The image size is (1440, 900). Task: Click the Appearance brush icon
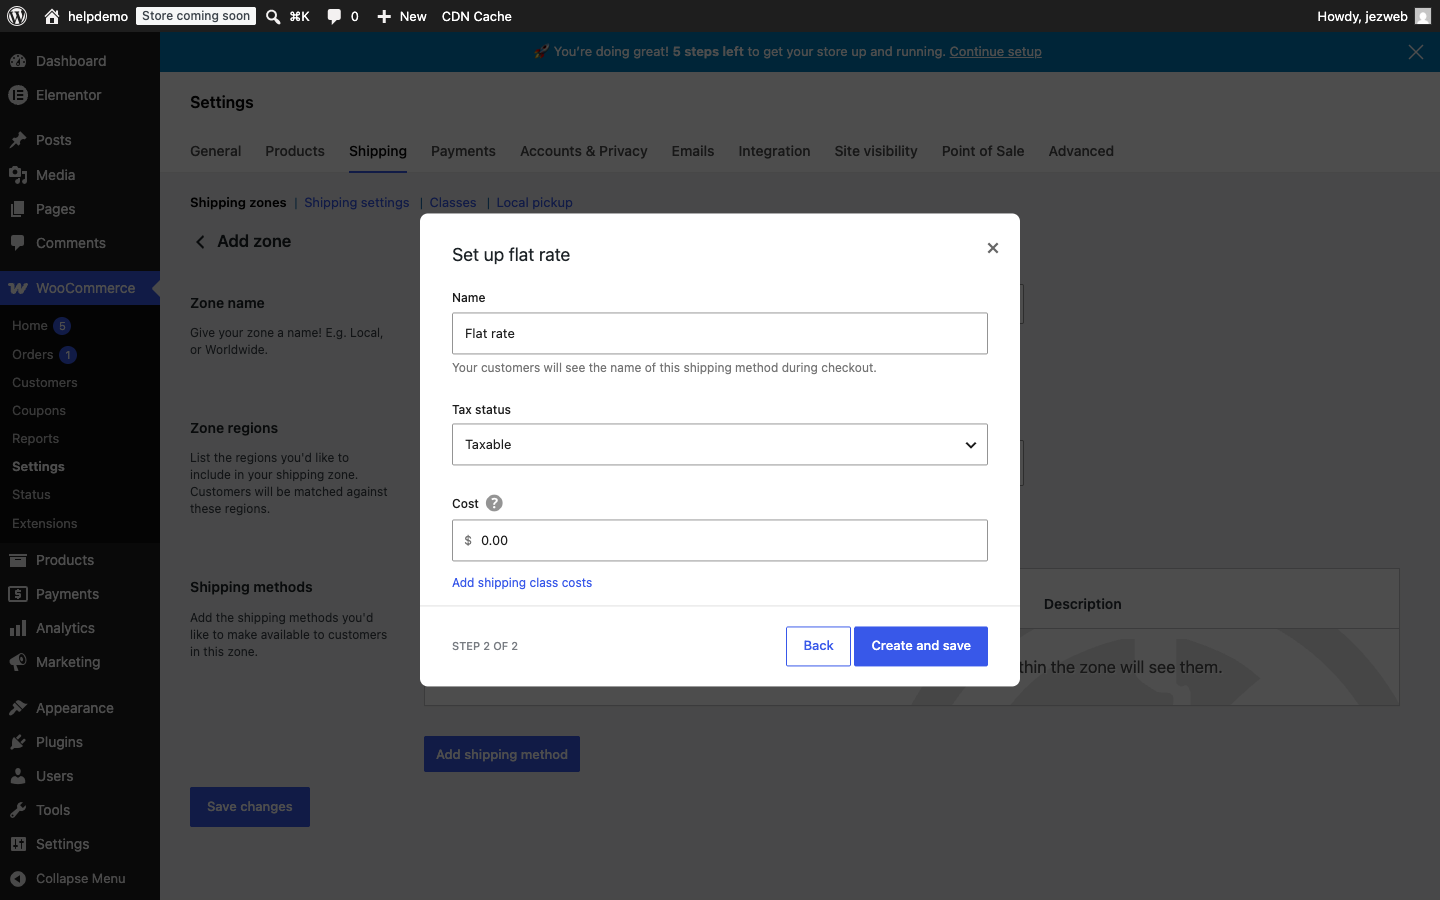click(18, 708)
